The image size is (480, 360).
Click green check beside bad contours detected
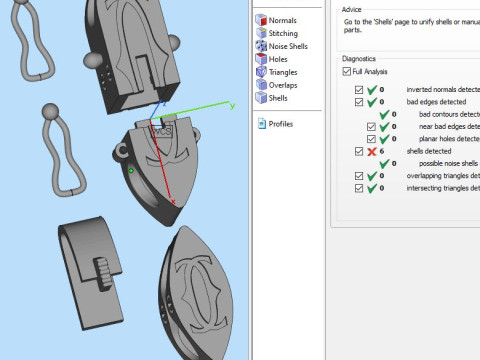click(384, 114)
